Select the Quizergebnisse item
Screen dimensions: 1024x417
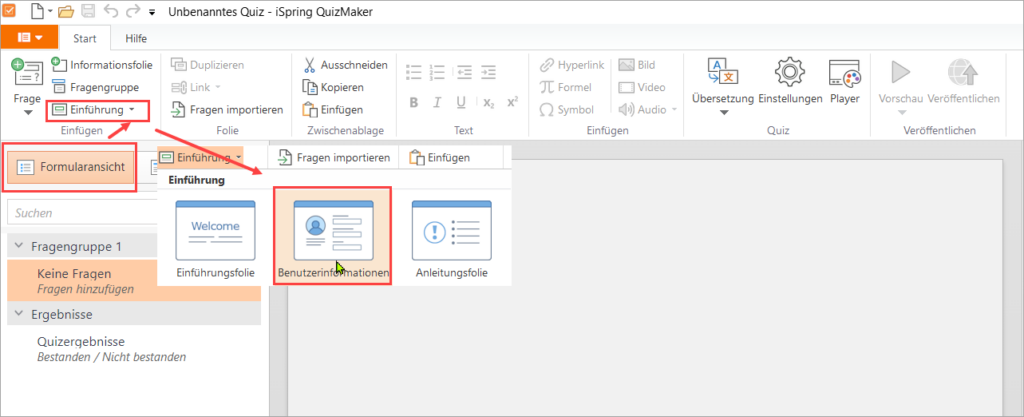click(x=81, y=341)
